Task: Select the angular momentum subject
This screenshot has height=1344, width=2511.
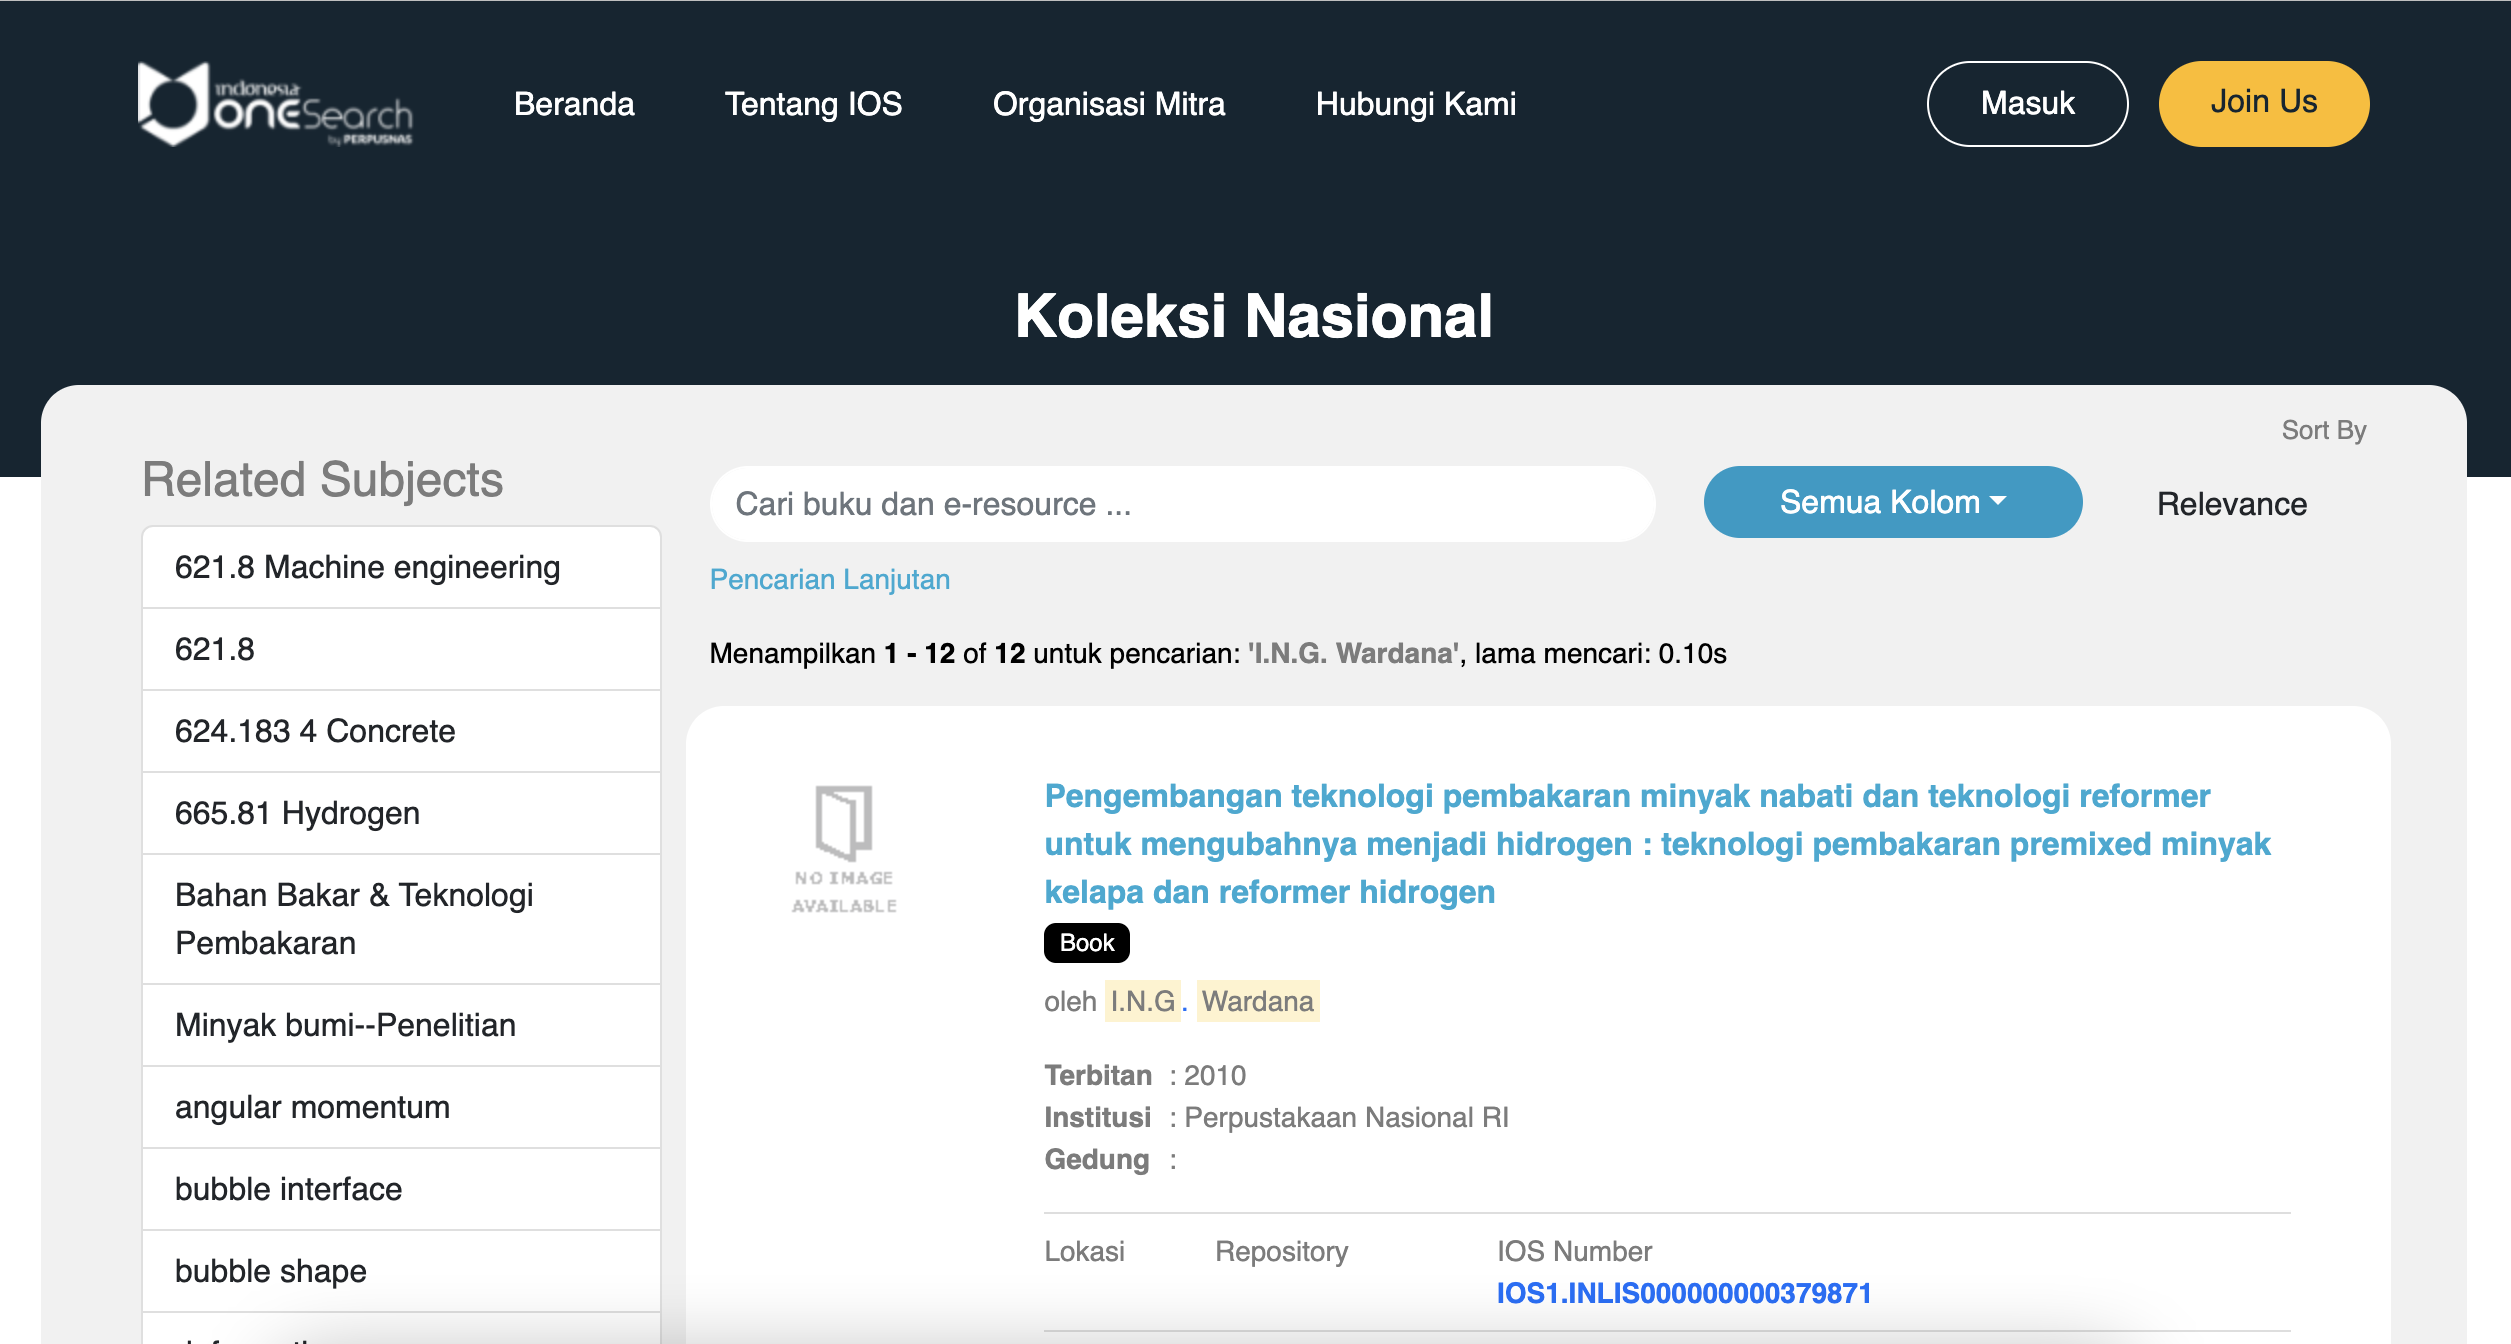Action: click(x=312, y=1107)
